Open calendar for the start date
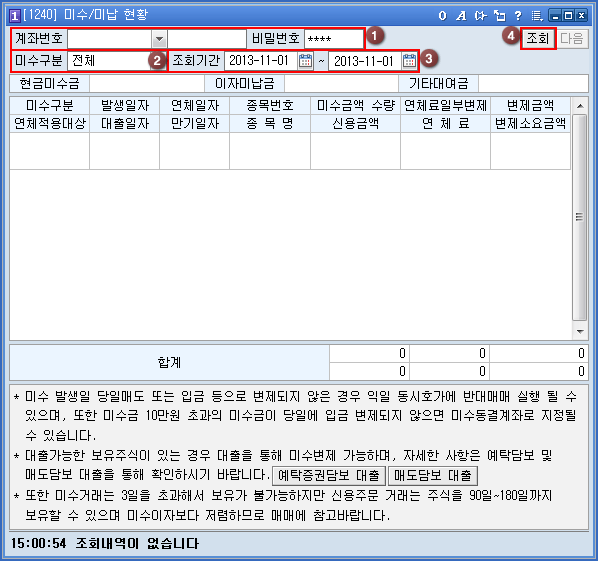Screen dimensions: 598x561 (x=305, y=61)
